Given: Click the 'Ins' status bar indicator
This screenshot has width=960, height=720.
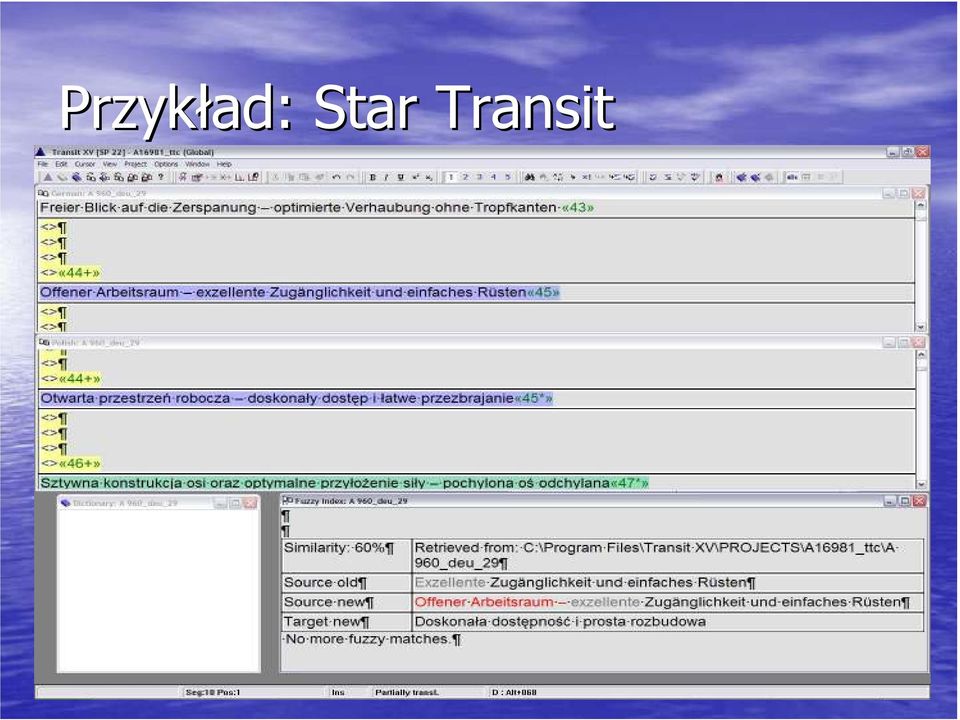Looking at the screenshot, I should tap(337, 692).
